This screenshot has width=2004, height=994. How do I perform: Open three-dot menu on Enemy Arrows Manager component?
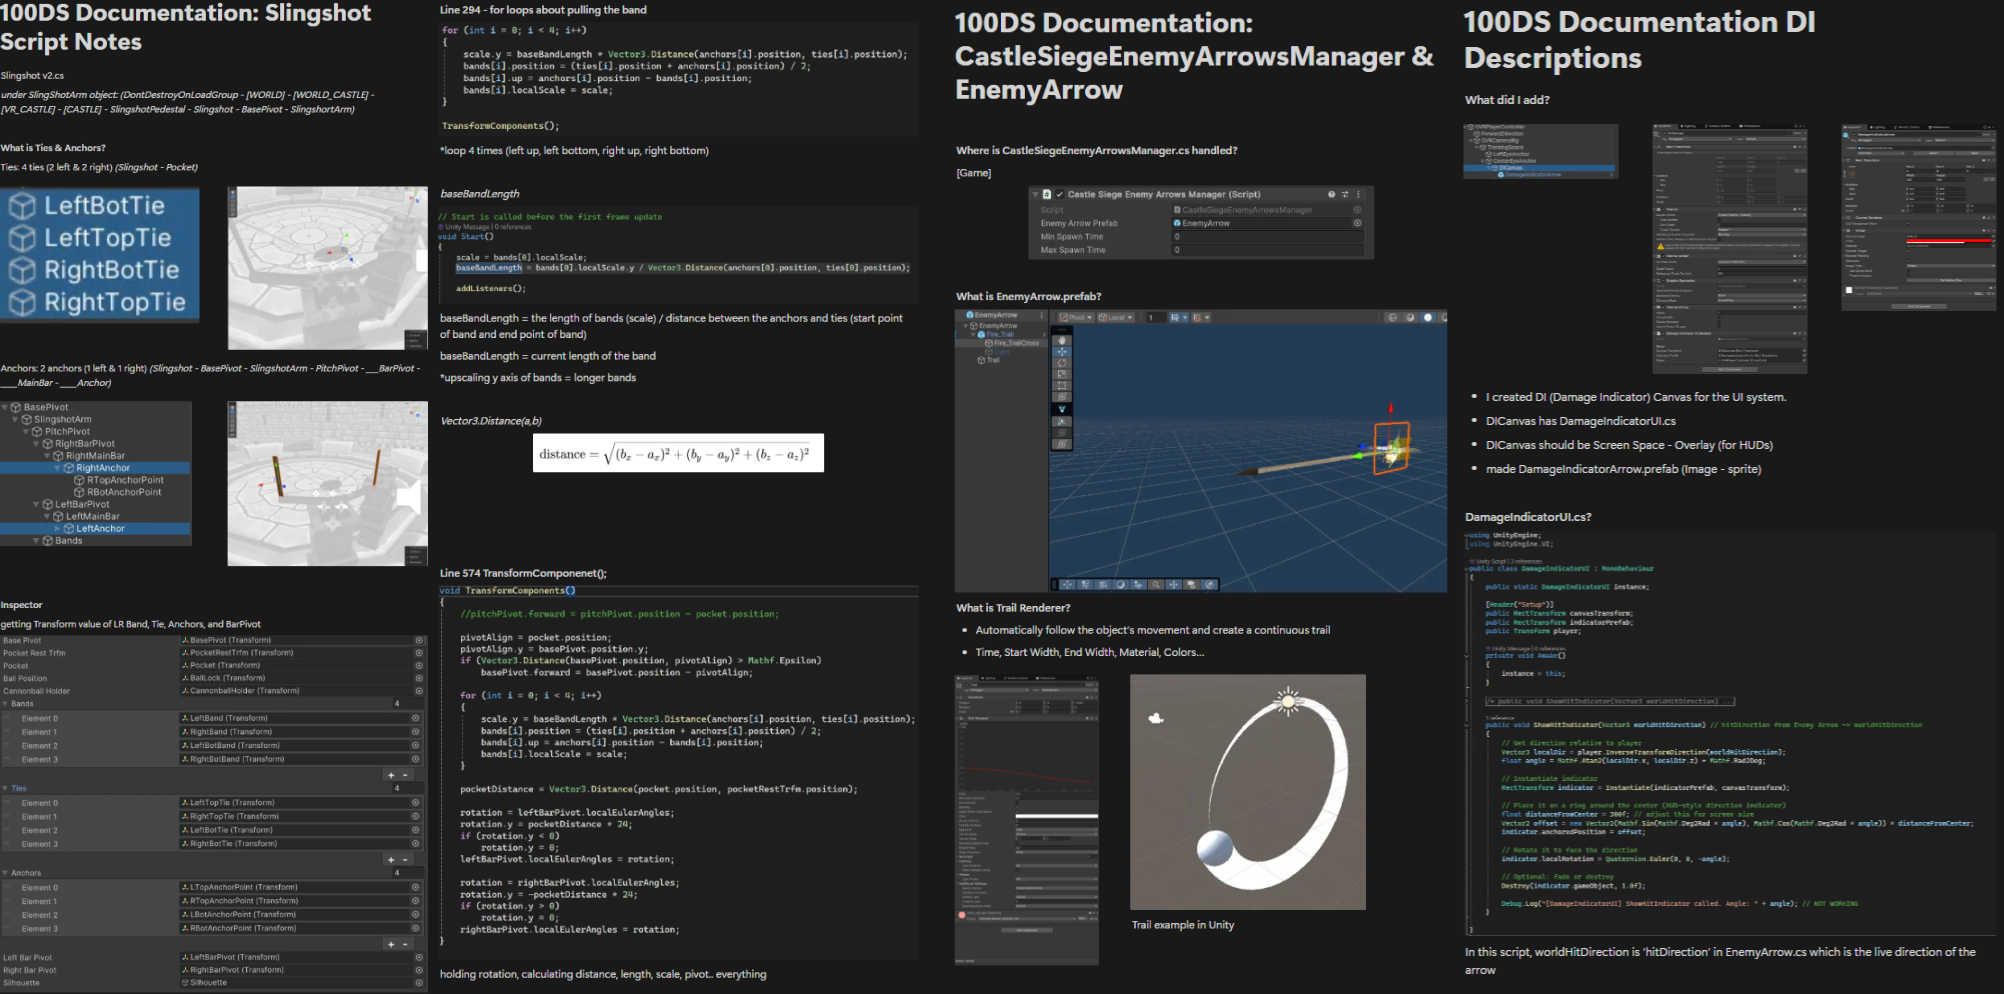(1358, 194)
